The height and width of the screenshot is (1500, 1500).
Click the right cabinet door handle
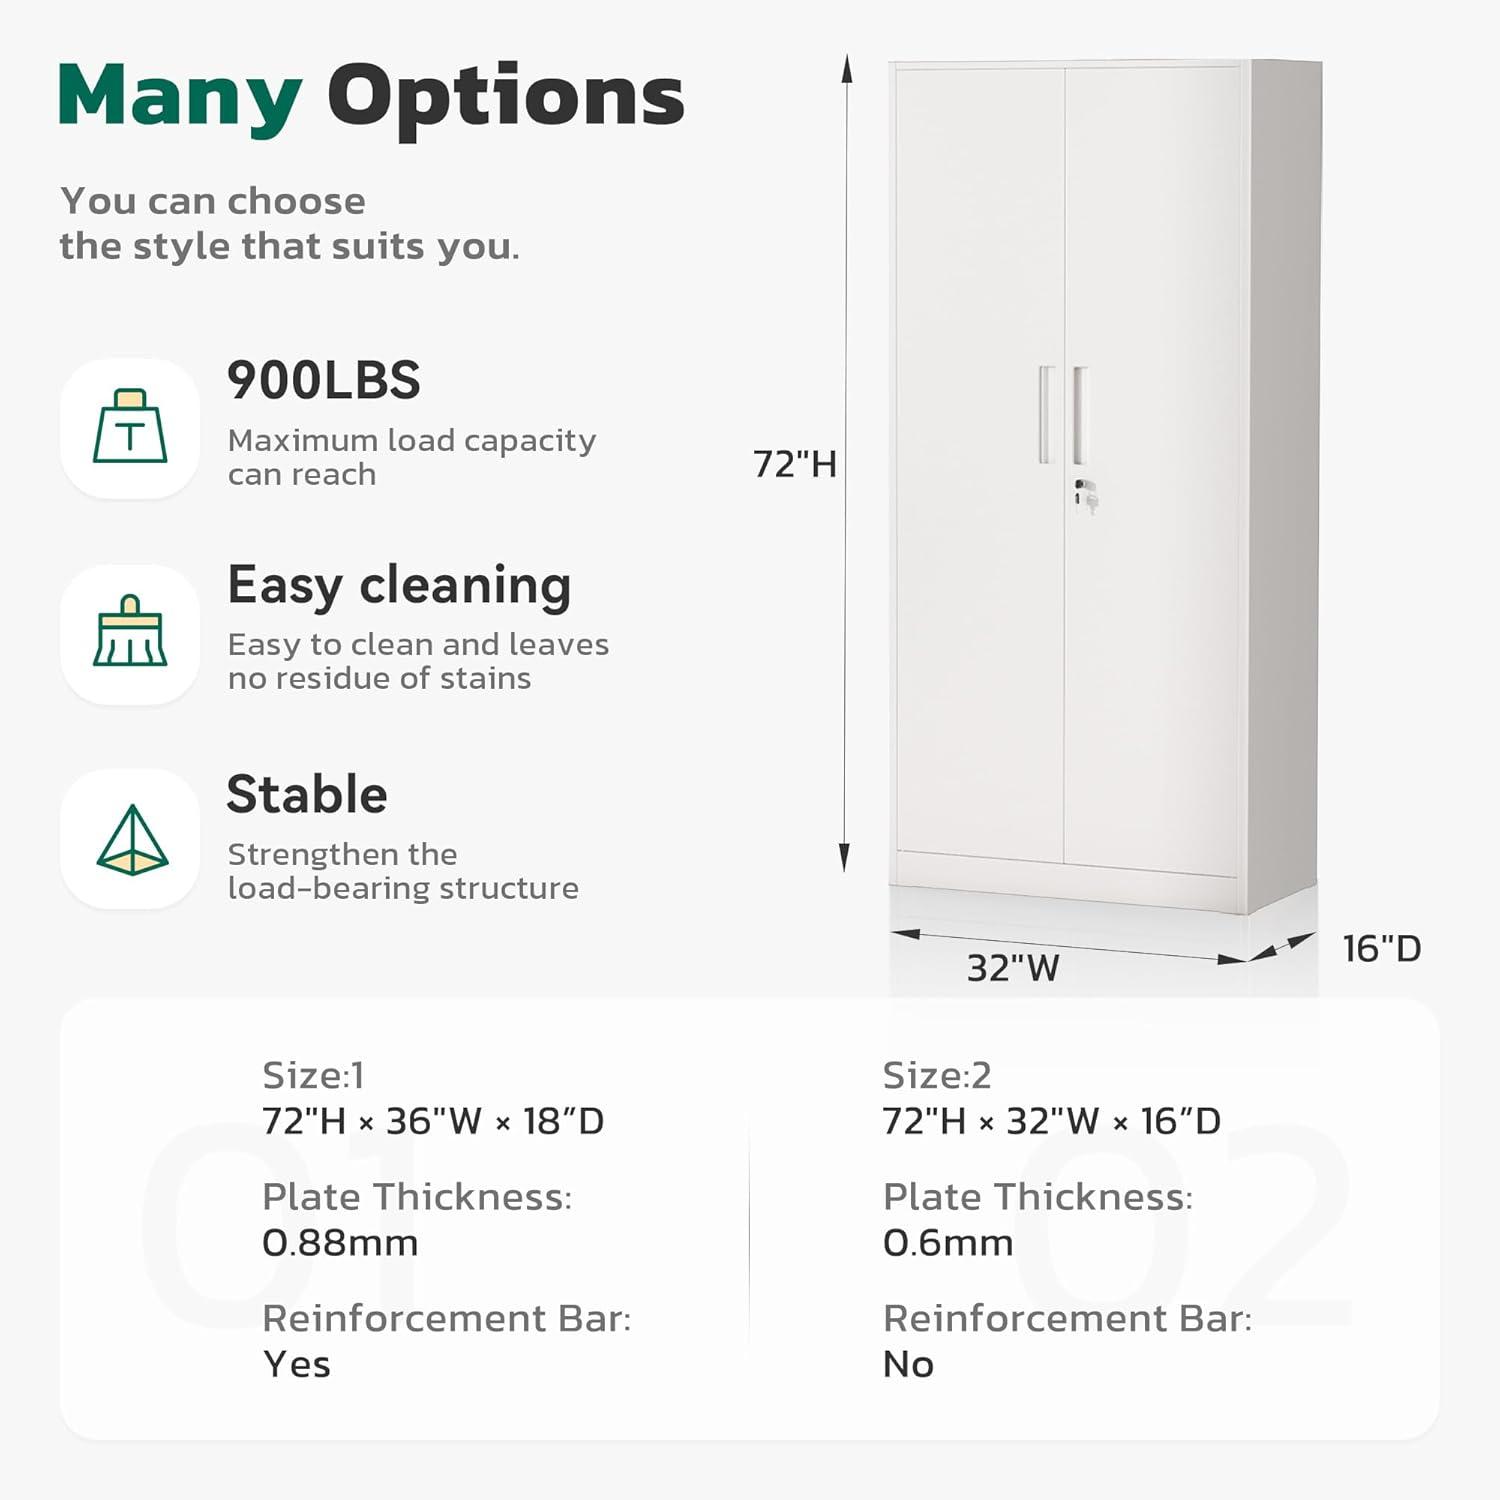(1079, 414)
